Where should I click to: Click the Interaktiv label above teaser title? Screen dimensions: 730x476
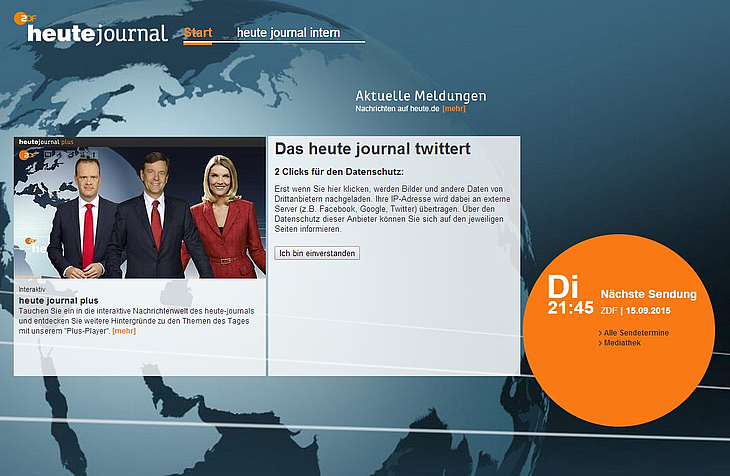32,290
